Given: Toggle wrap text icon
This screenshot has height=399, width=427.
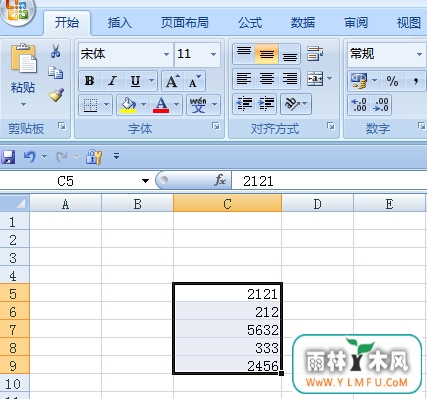Looking at the screenshot, I should tap(315, 53).
